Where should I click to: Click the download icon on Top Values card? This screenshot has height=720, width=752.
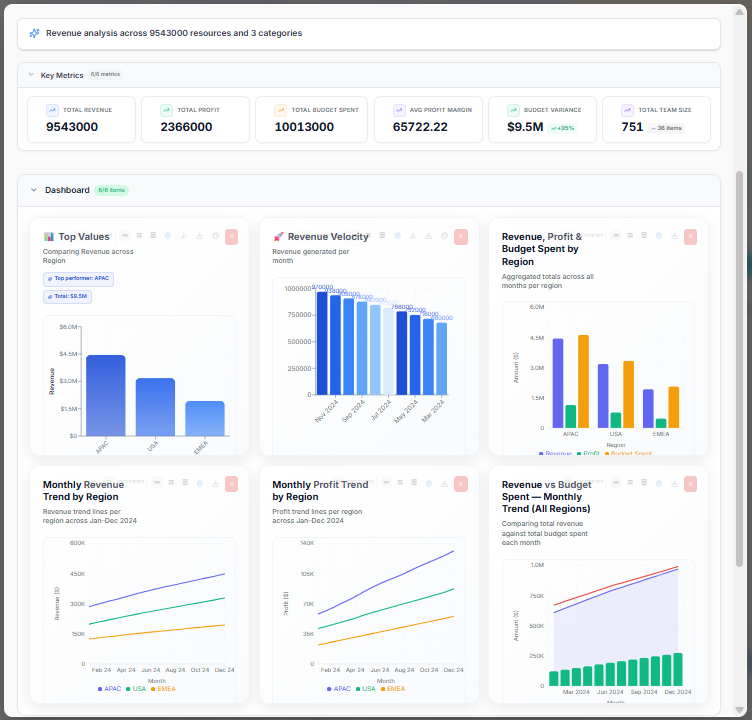tap(200, 236)
